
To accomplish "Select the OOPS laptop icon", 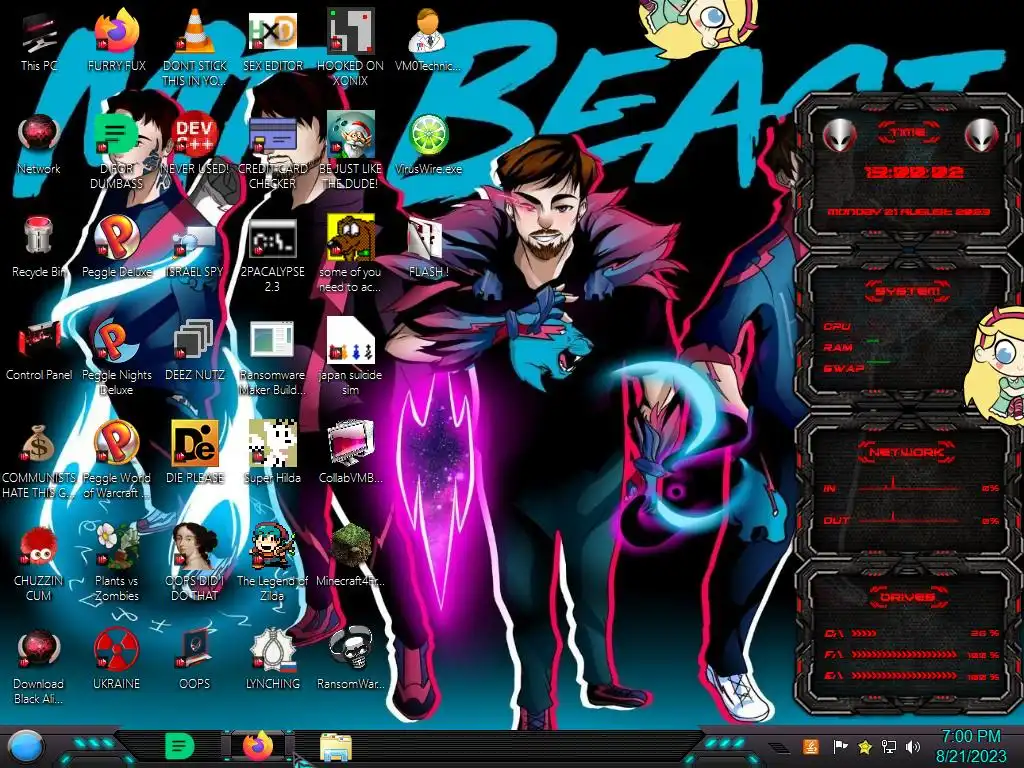I will (x=195, y=660).
